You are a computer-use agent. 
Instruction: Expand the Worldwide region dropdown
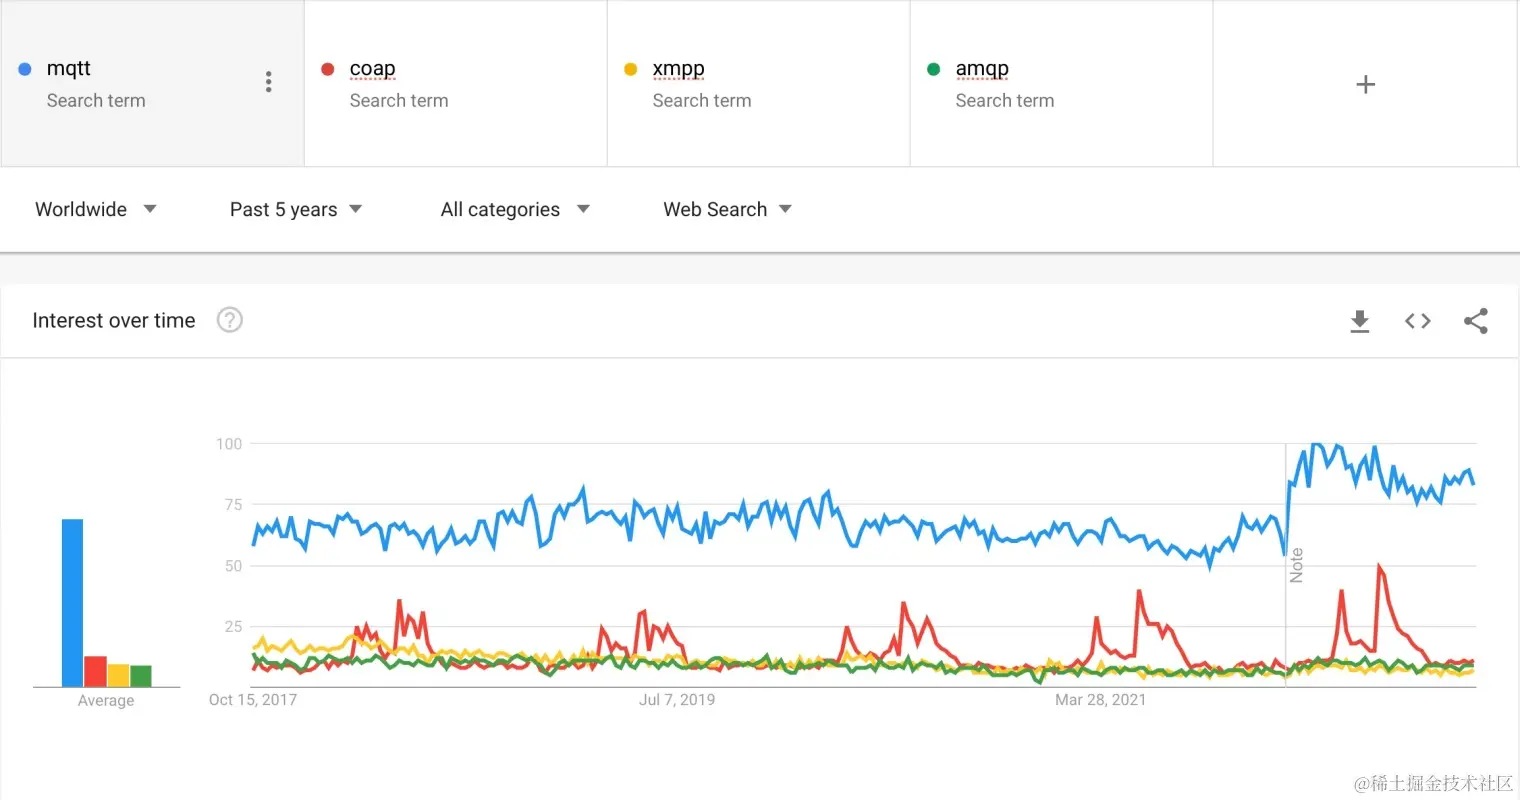tap(96, 209)
